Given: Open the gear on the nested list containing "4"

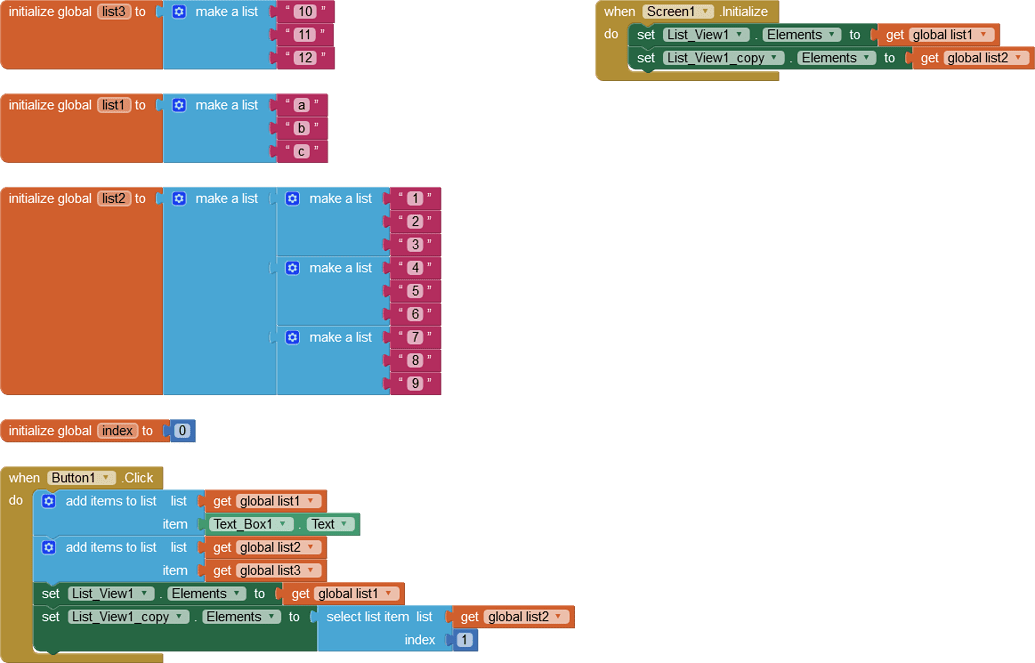Looking at the screenshot, I should [292, 267].
